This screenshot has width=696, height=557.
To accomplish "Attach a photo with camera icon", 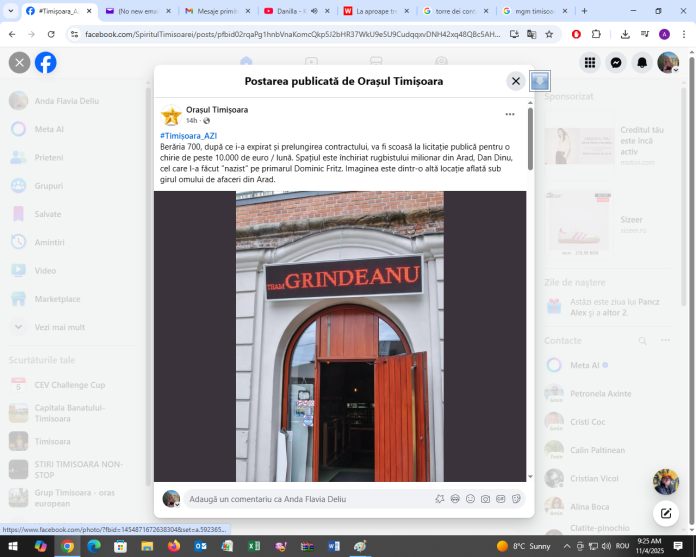I will (485, 499).
